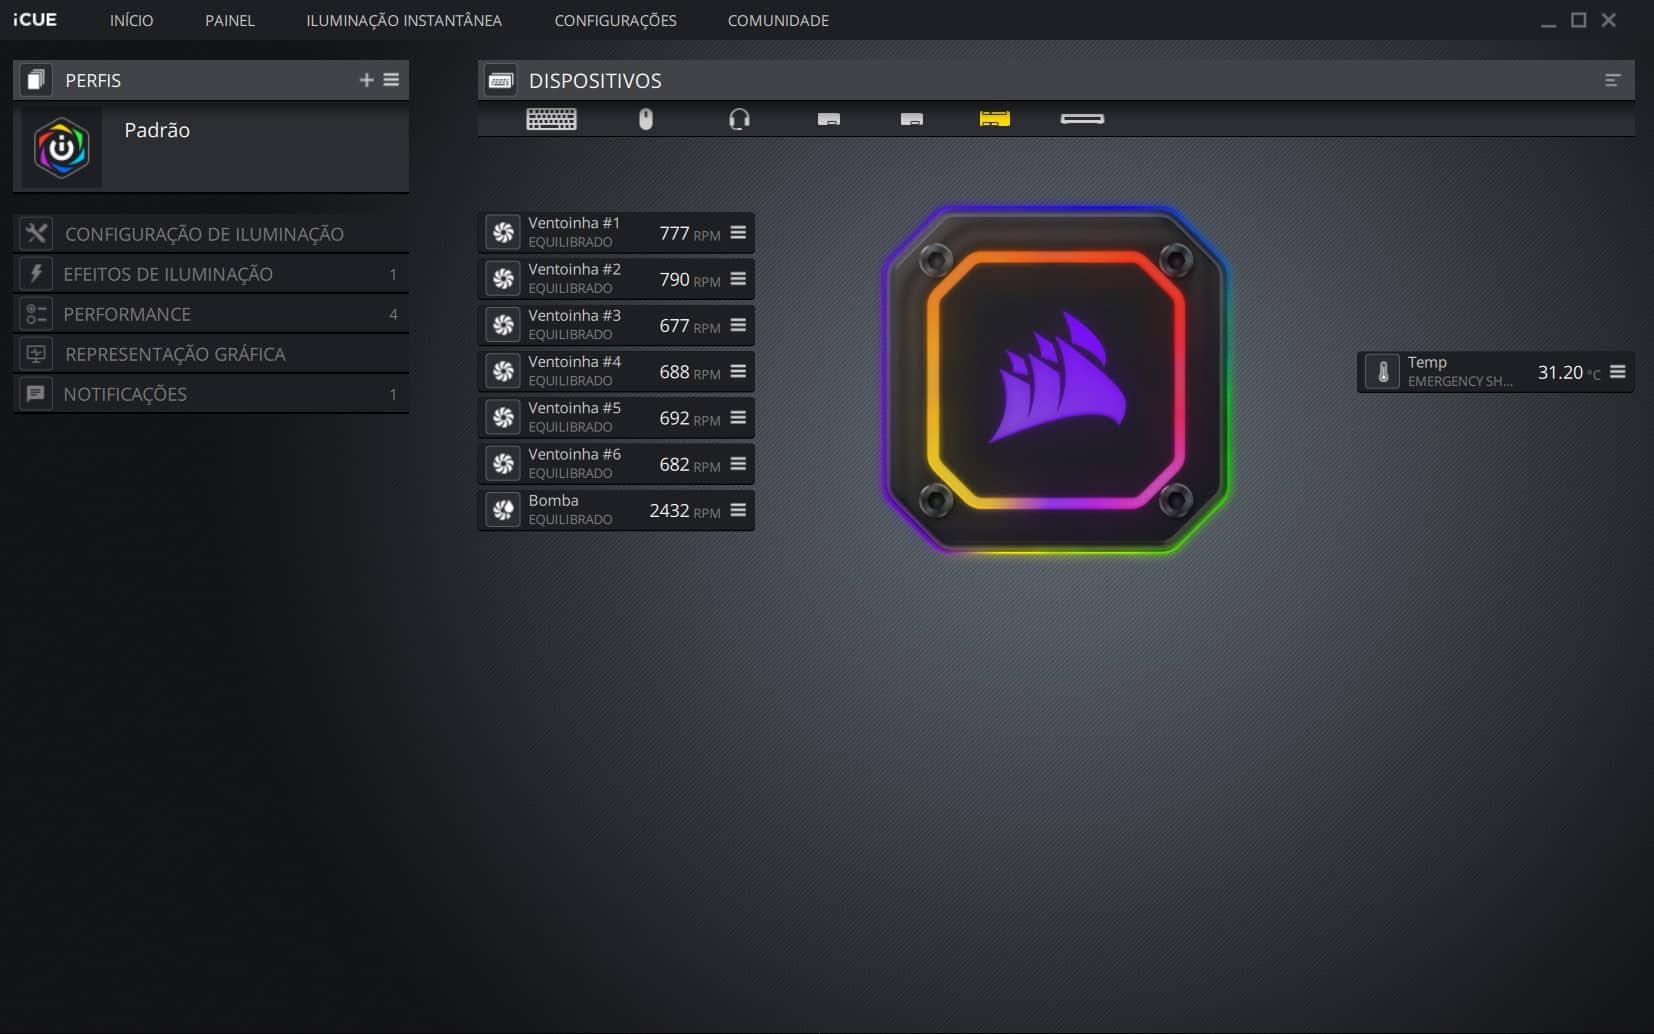Open the COMUNIDADE menu
Viewport: 1654px width, 1034px height.
(778, 20)
